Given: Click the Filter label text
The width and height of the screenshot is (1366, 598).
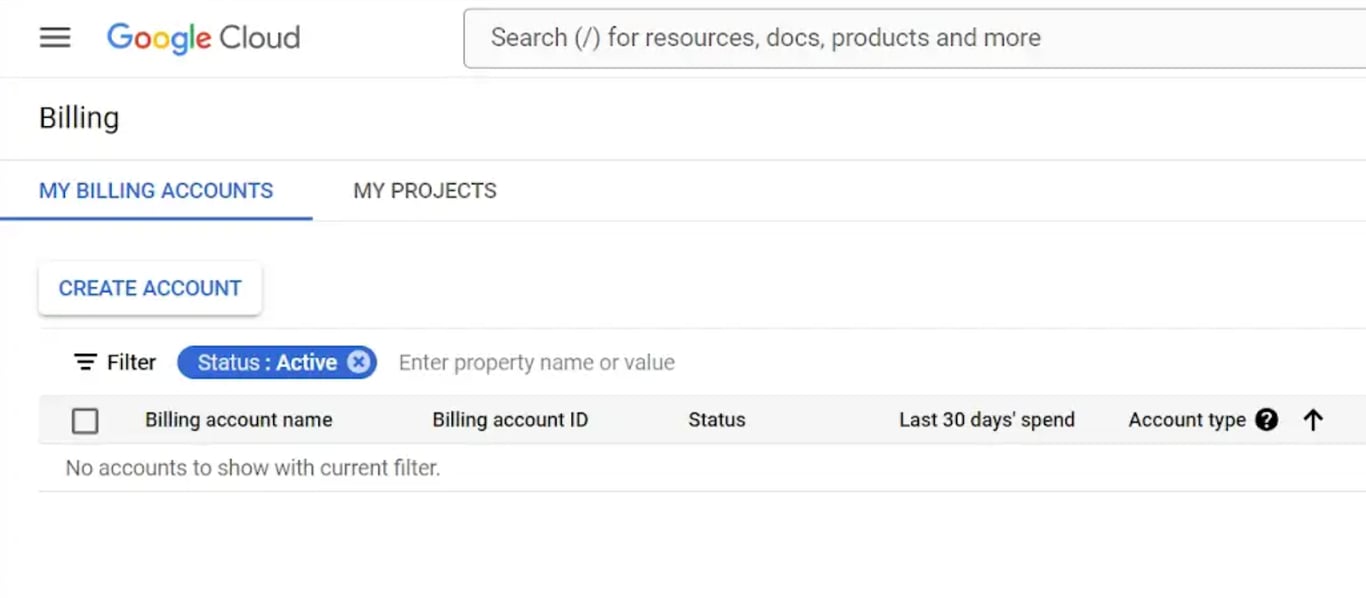Looking at the screenshot, I should 132,362.
